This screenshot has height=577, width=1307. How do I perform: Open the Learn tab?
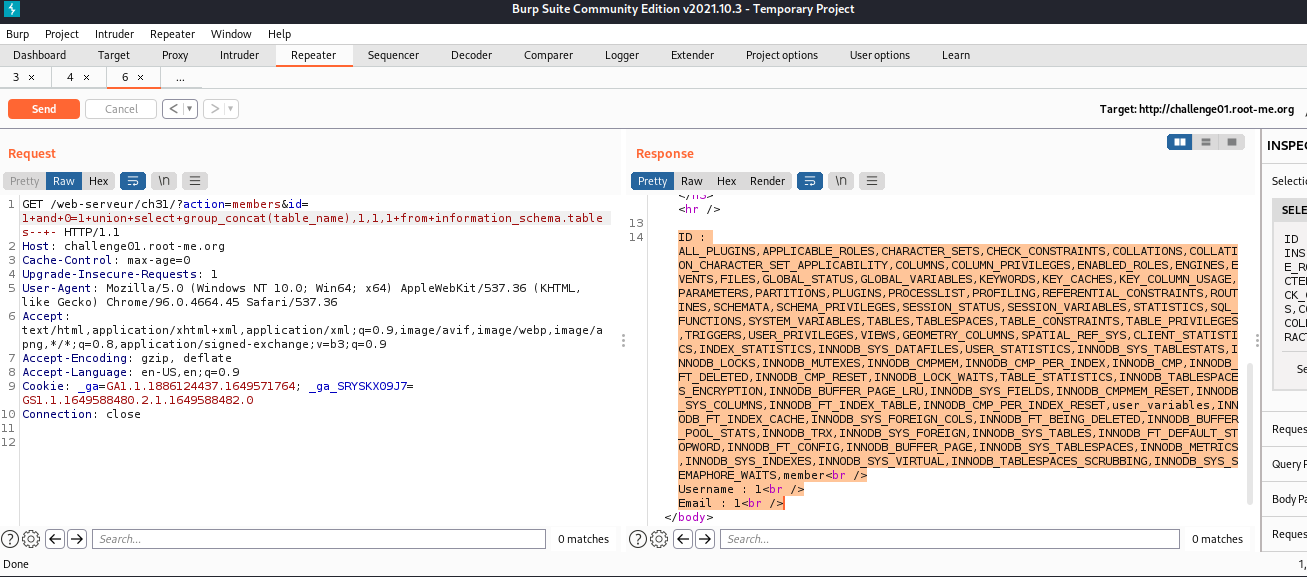(x=956, y=55)
